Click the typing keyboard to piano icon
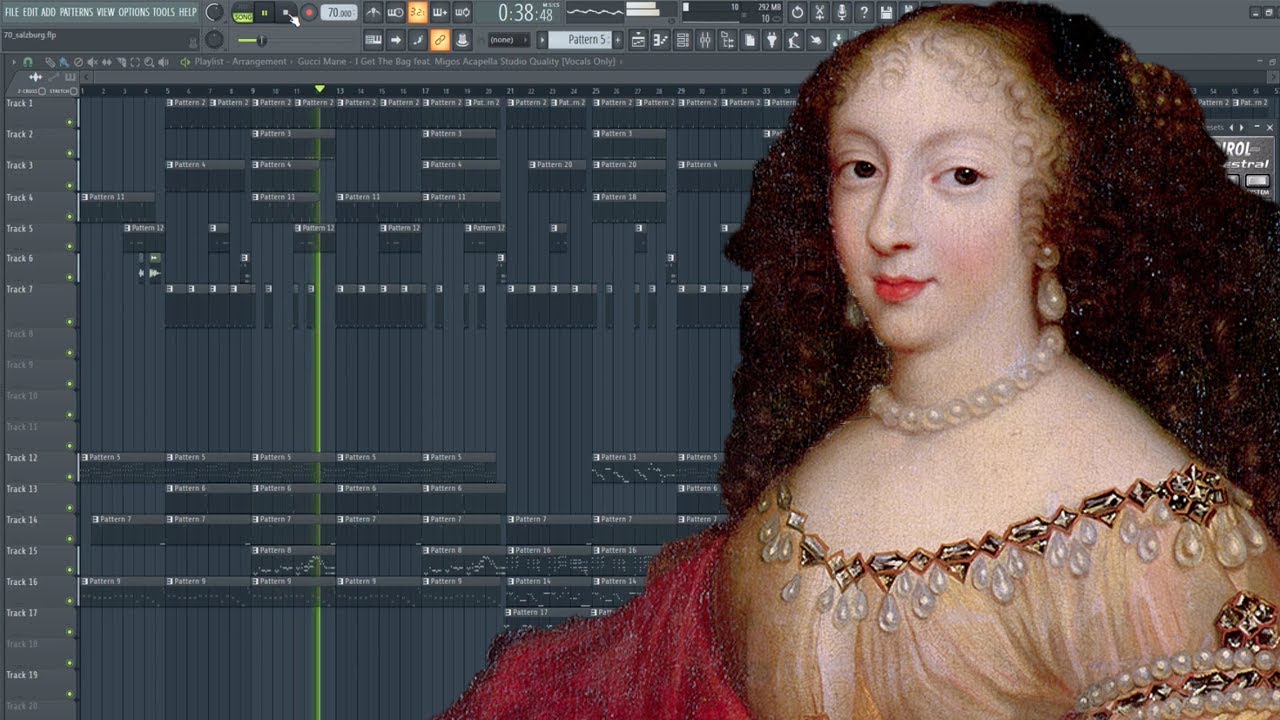Viewport: 1280px width, 720px height. [373, 40]
